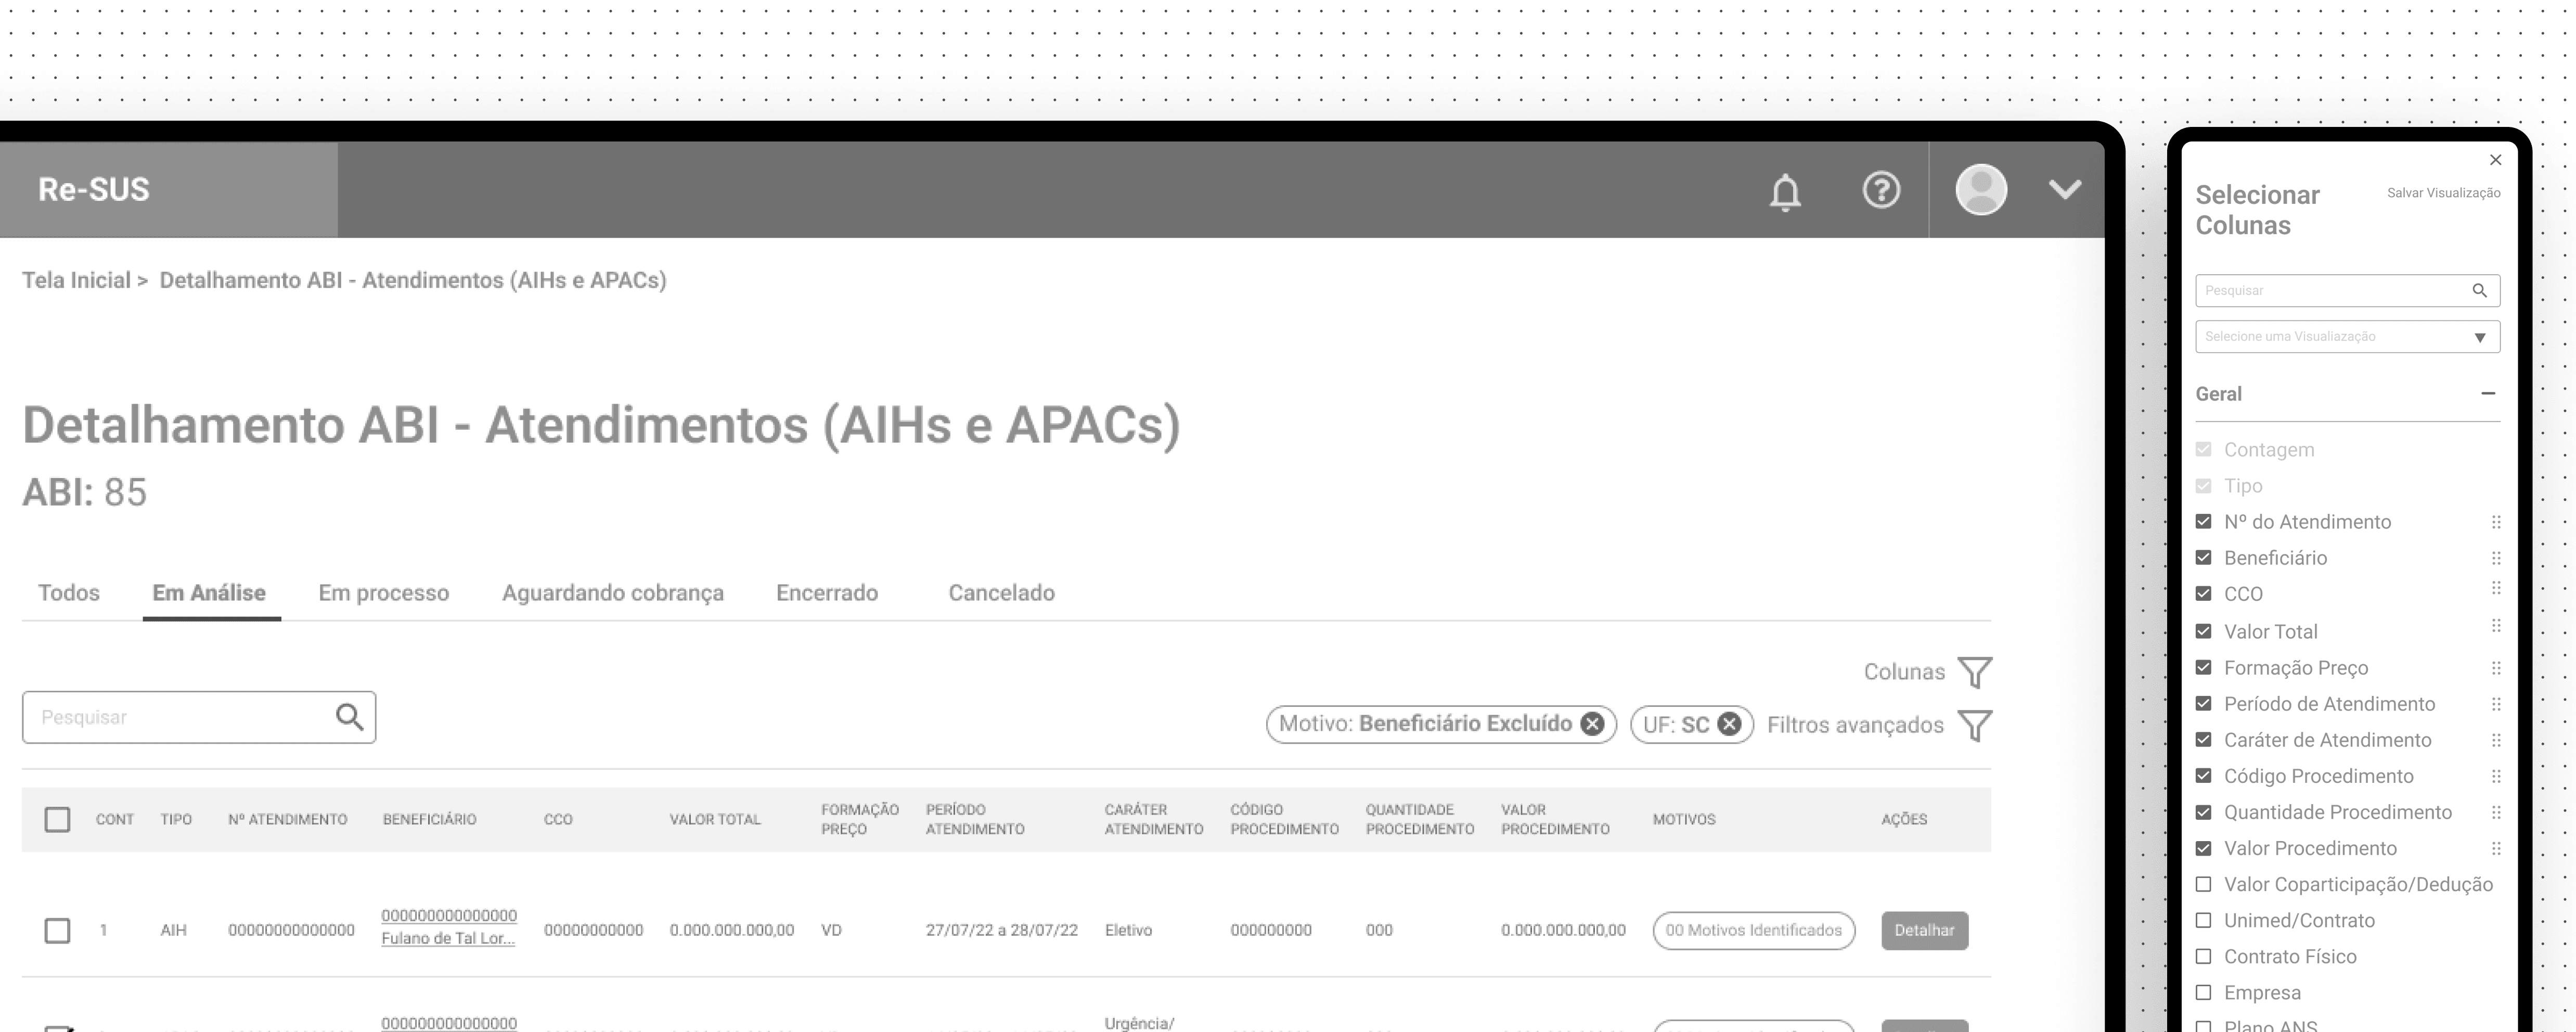This screenshot has height=1032, width=2576.
Task: Open the Colunas filter icon
Action: (x=1974, y=672)
